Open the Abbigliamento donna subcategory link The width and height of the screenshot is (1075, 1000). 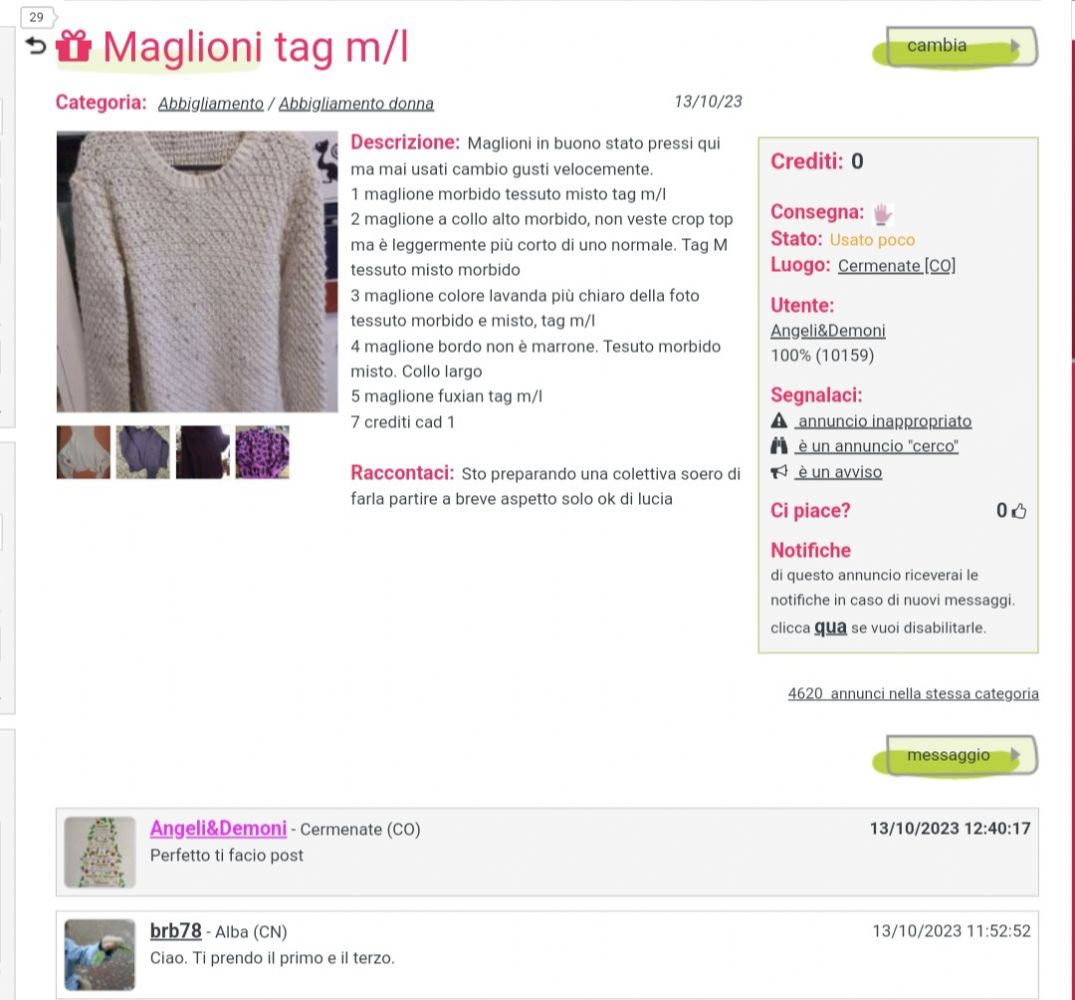pyautogui.click(x=356, y=103)
